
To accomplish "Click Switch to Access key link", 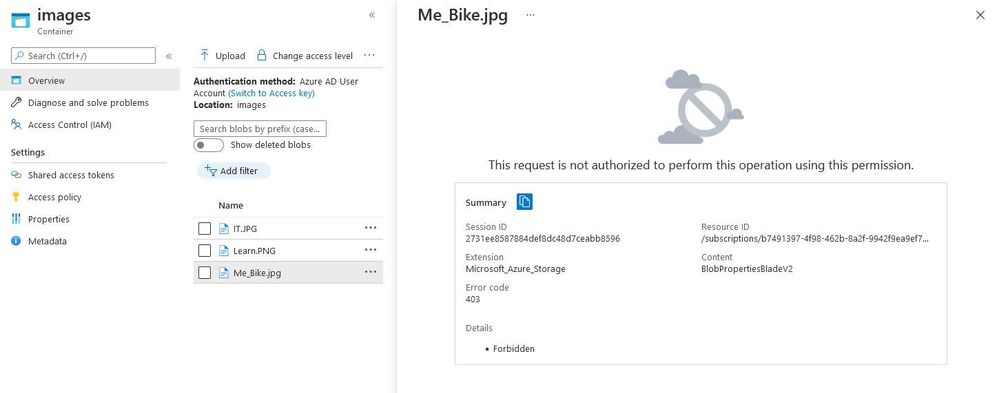I will [x=271, y=93].
